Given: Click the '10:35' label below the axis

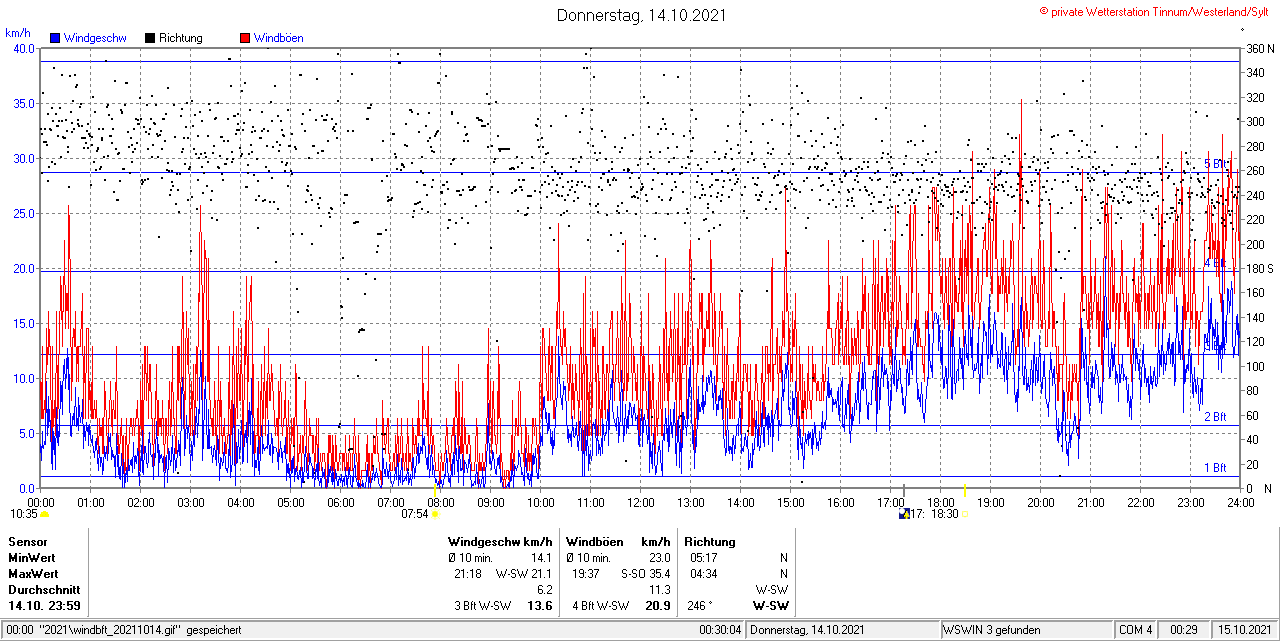Looking at the screenshot, I should pos(24,514).
